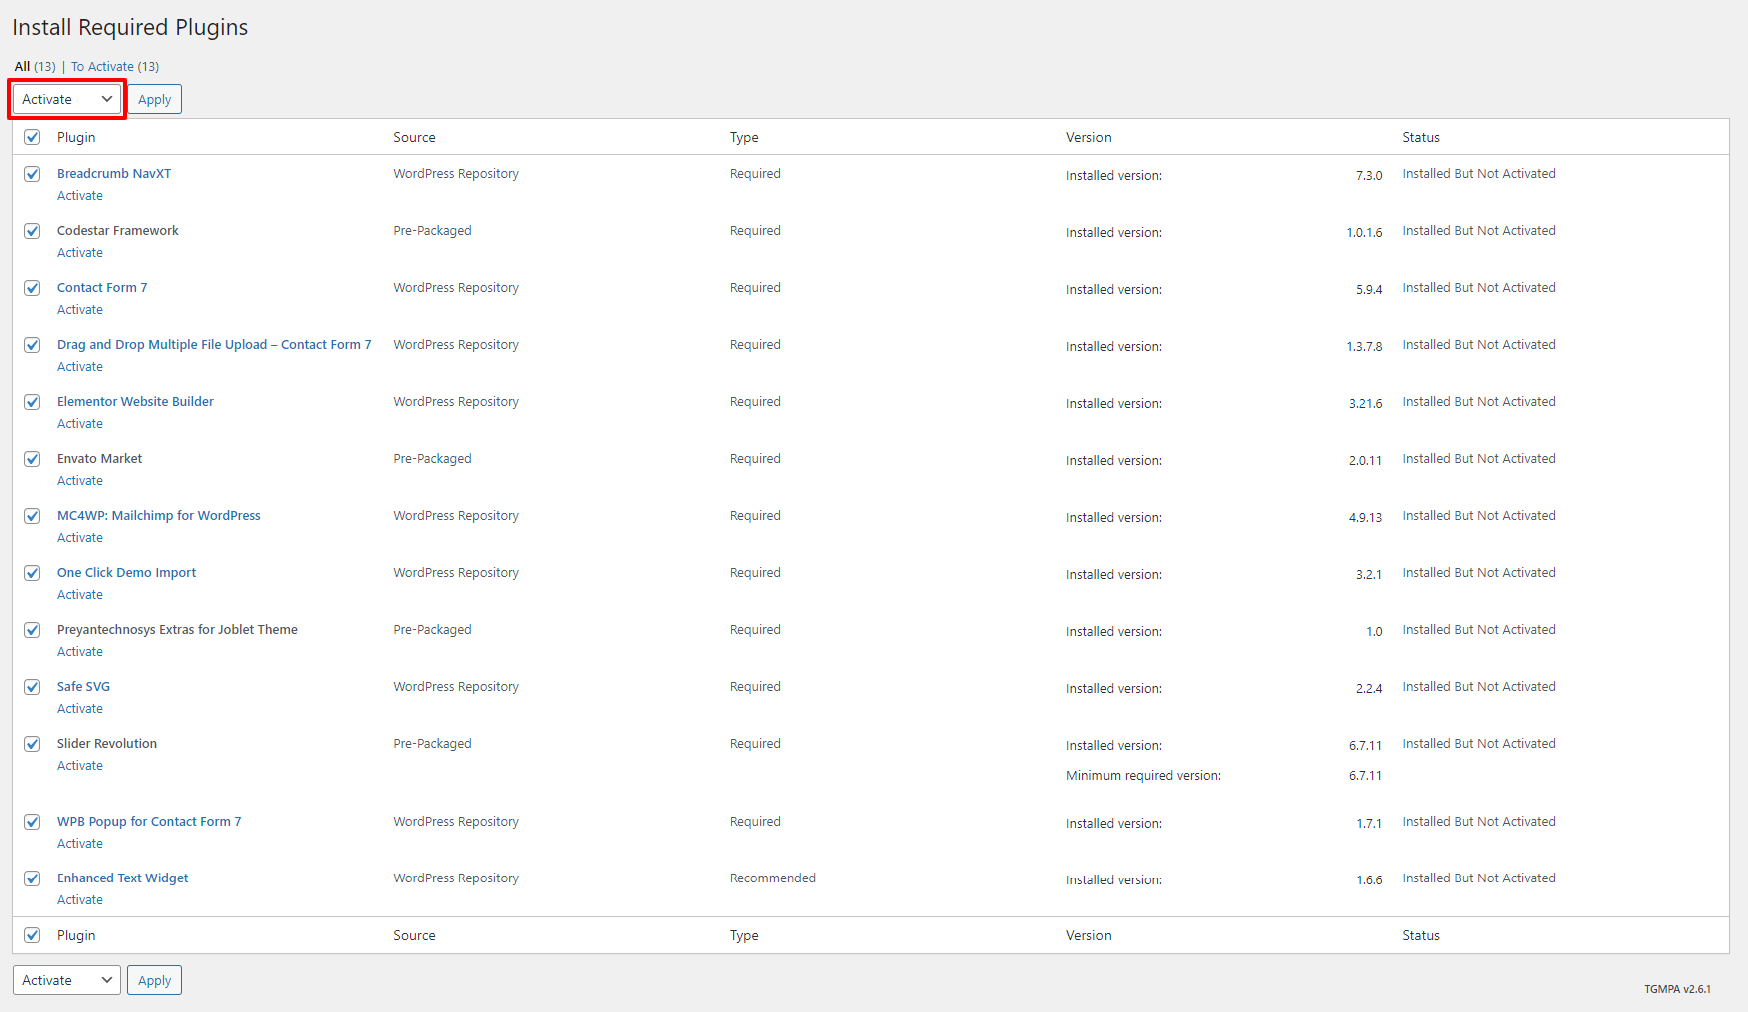Click the Type column header at top
Viewport: 1748px width, 1012px height.
tap(744, 137)
